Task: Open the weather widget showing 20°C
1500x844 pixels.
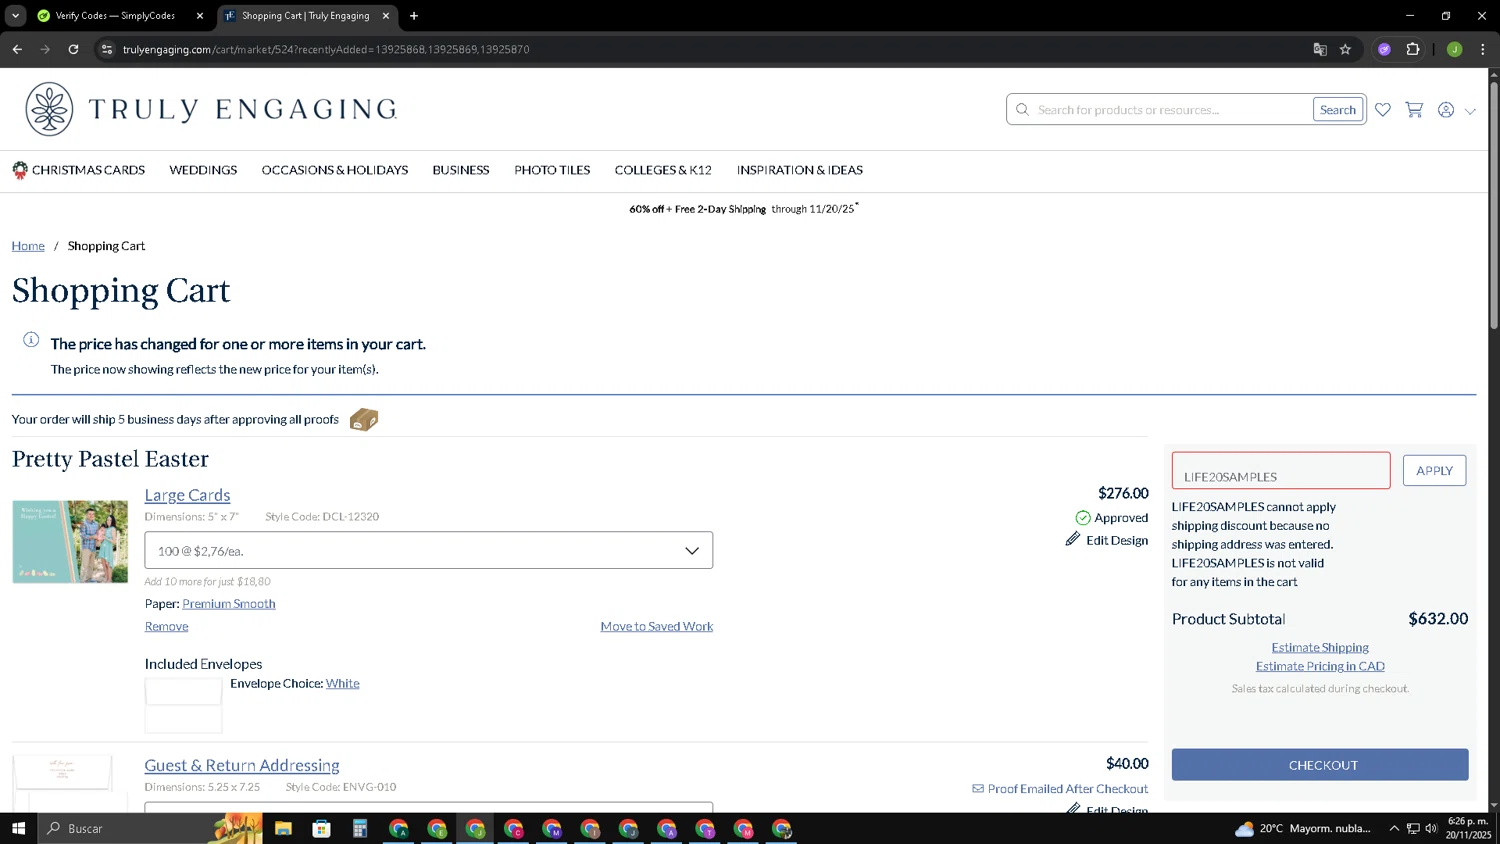Action: coord(1303,828)
